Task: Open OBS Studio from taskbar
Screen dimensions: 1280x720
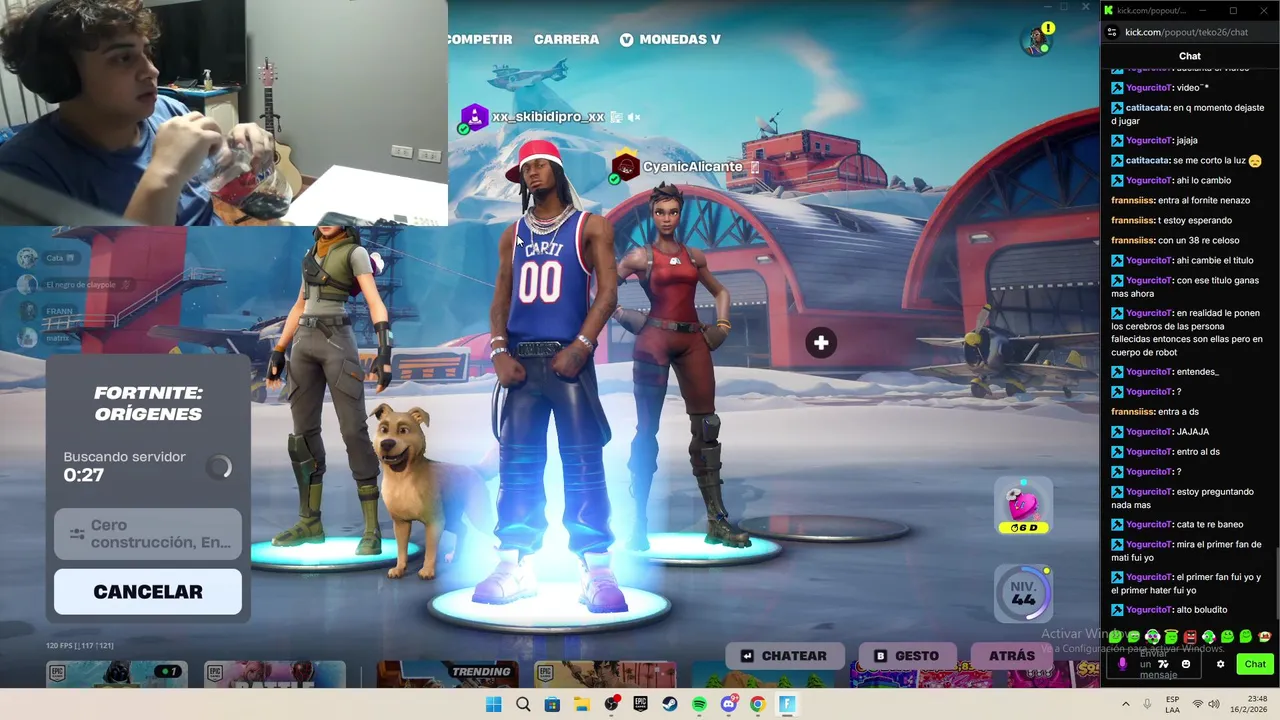Action: pos(611,705)
